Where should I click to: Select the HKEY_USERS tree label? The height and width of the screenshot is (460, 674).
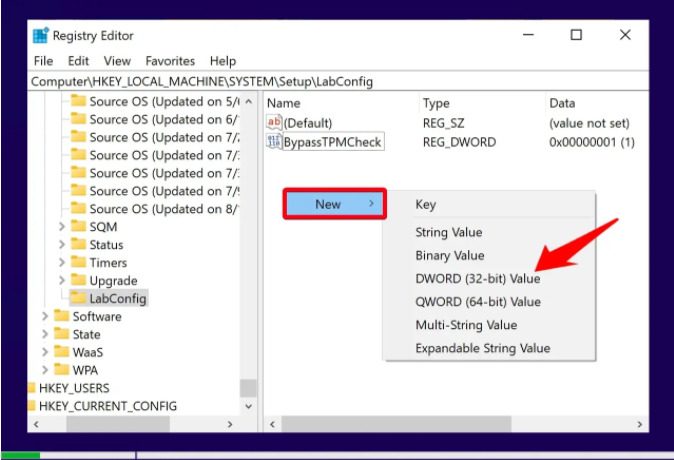74,388
